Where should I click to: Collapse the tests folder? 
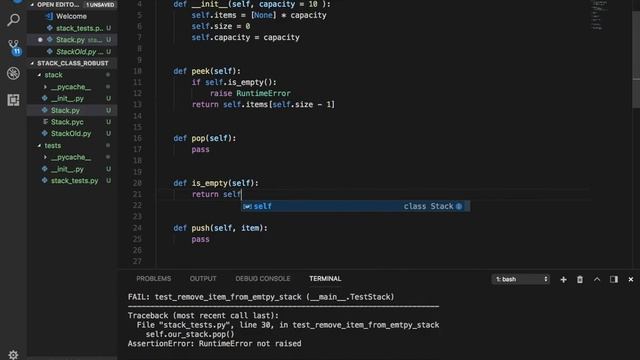(x=40, y=146)
